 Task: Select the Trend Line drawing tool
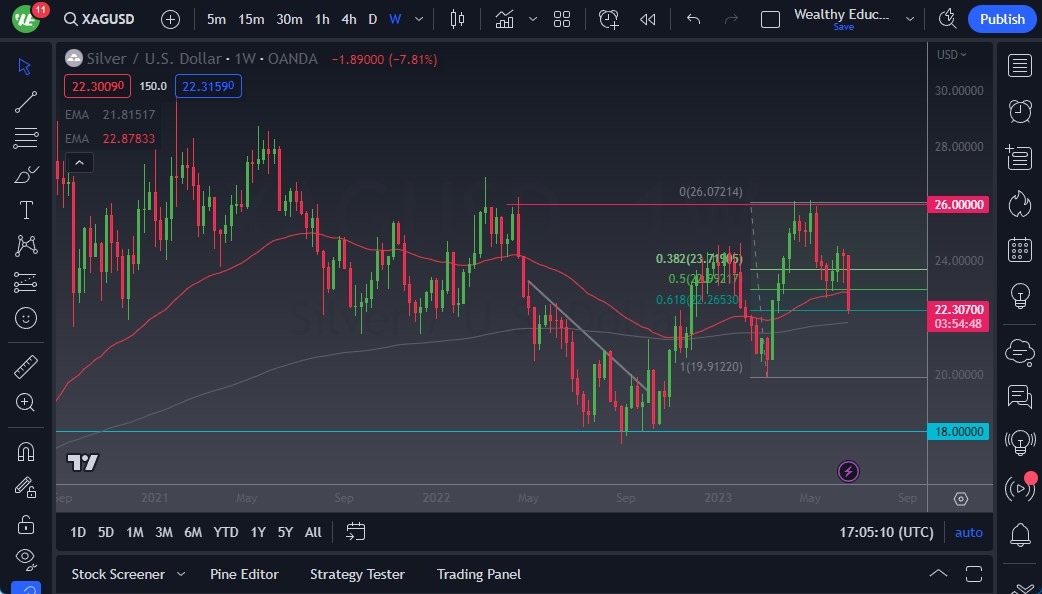pyautogui.click(x=26, y=101)
